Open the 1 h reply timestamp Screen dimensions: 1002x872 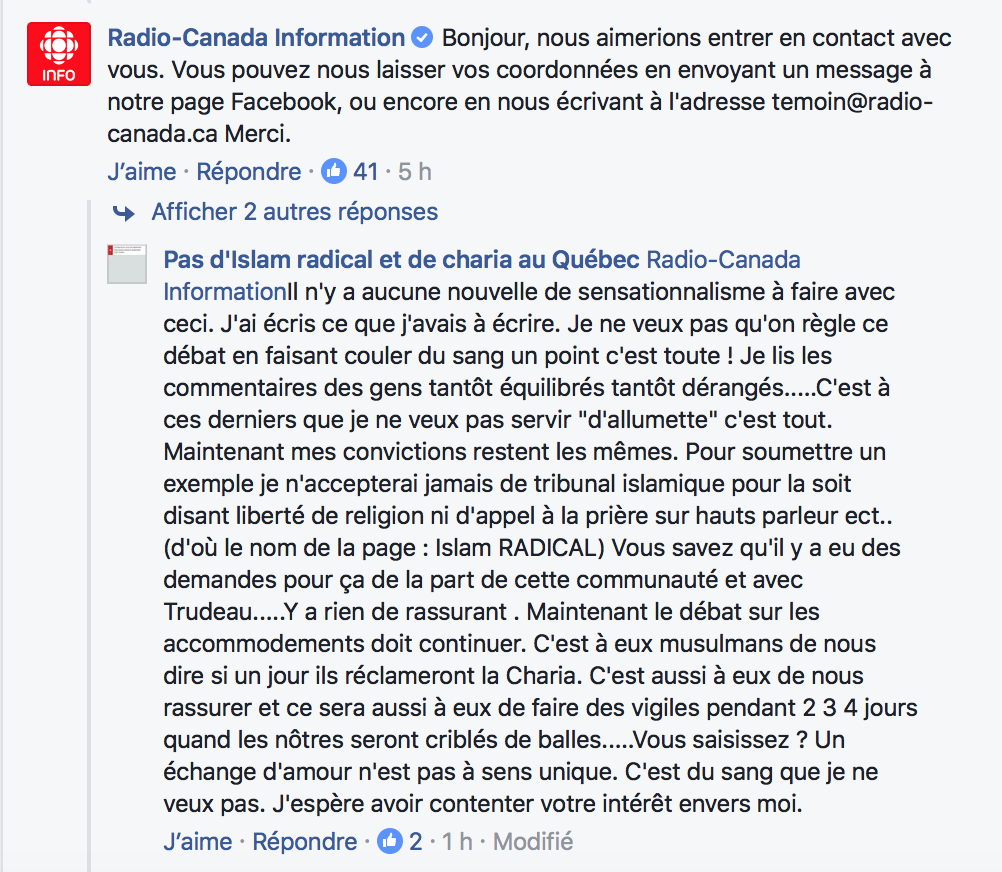pyautogui.click(x=457, y=842)
